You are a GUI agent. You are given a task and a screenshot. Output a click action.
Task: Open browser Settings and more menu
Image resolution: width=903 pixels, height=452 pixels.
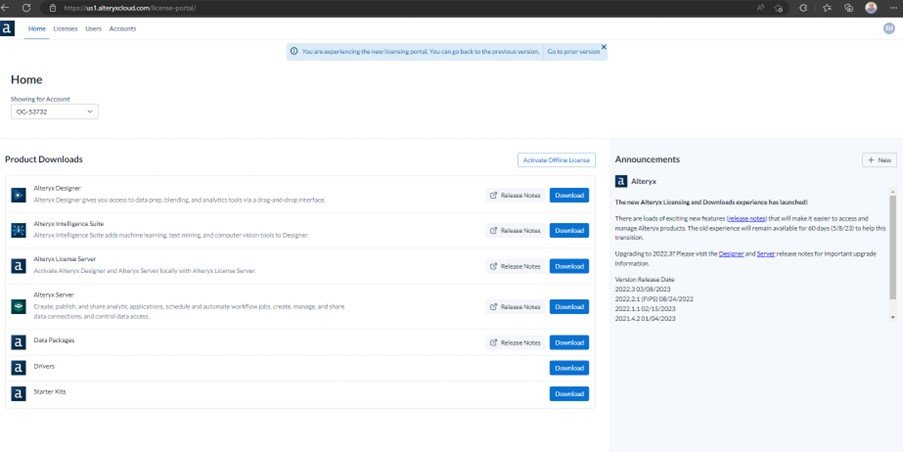893,8
